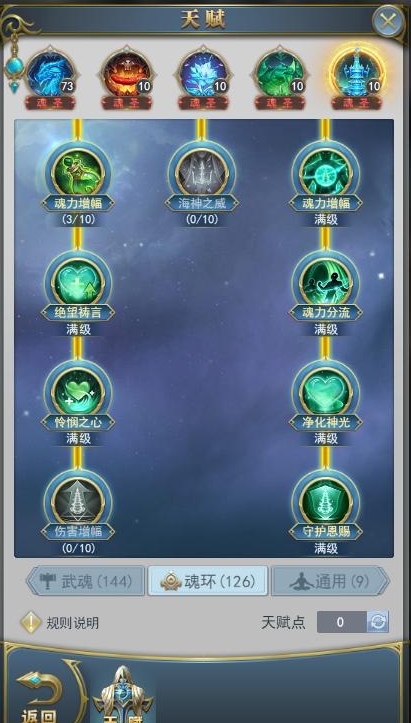This screenshot has width=411, height=723.
Task: Open the 海神之威 talent node
Action: tap(202, 173)
